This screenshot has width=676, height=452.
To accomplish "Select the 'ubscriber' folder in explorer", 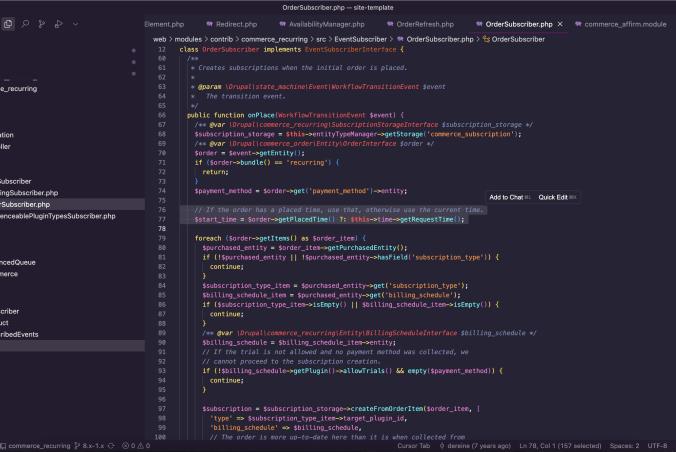I will point(16,181).
